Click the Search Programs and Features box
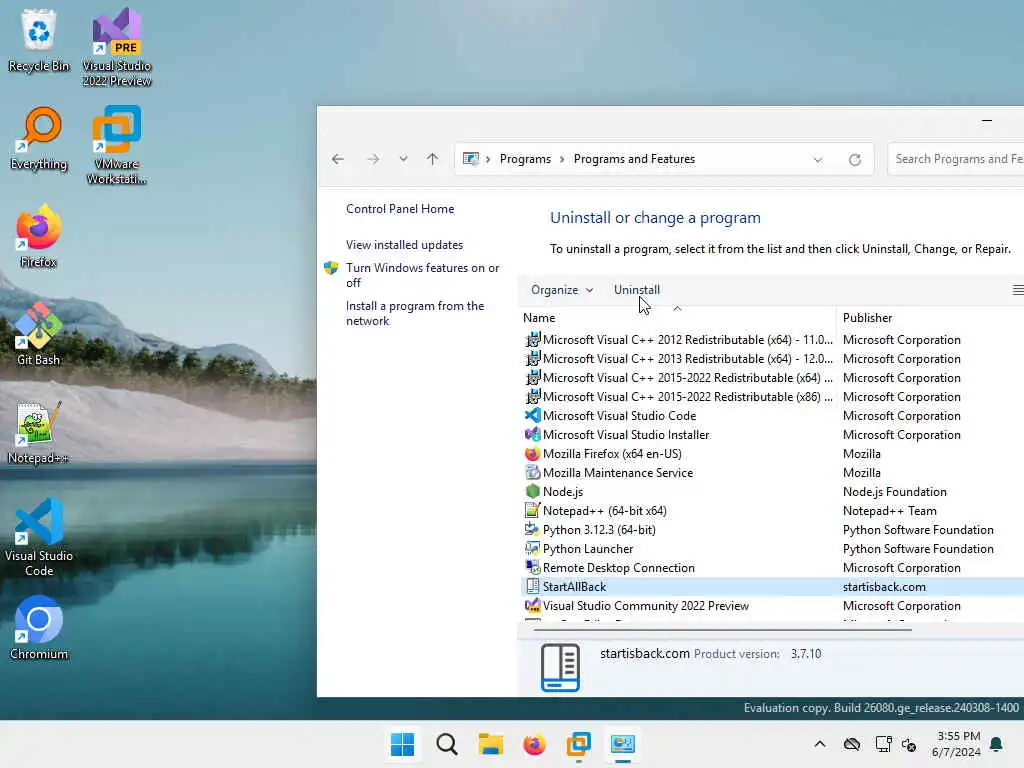 point(955,159)
